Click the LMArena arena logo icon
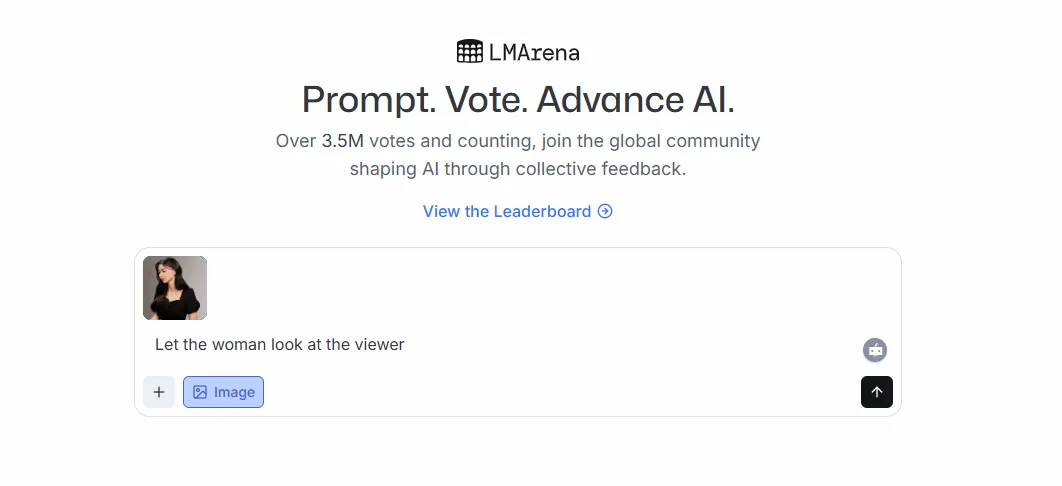This screenshot has height=486, width=1062. pyautogui.click(x=469, y=51)
